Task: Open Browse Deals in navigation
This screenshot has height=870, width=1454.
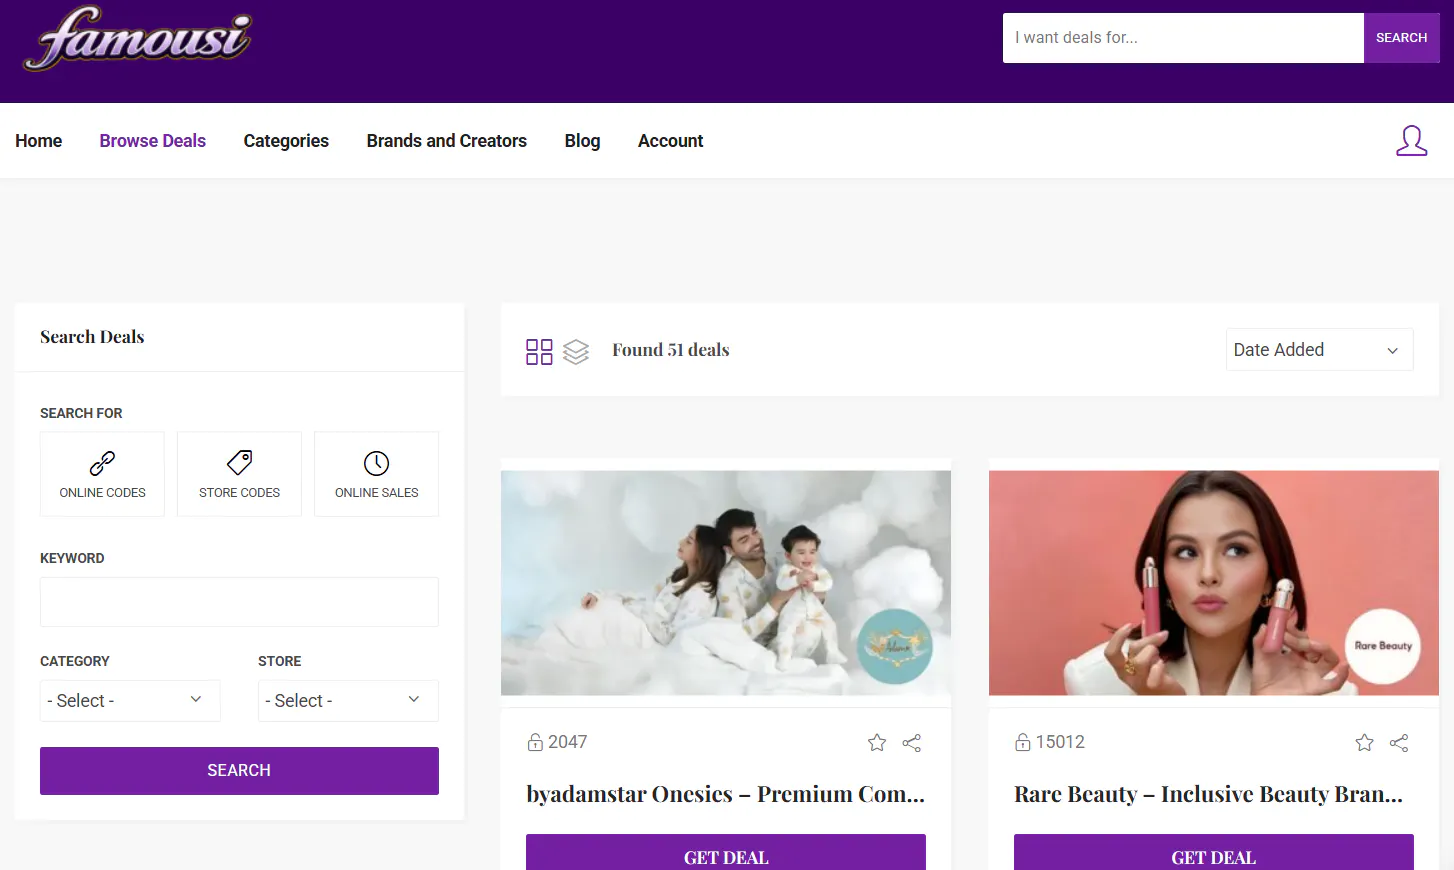Action: pyautogui.click(x=153, y=141)
